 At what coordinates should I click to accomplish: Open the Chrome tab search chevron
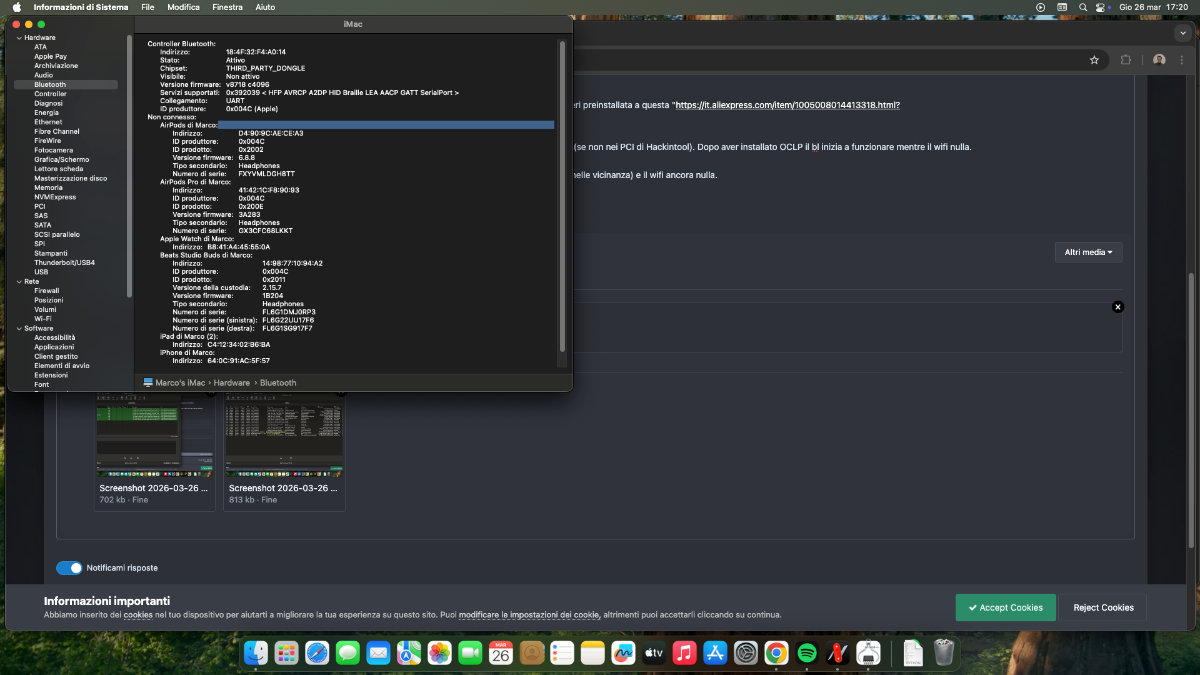(x=1183, y=33)
